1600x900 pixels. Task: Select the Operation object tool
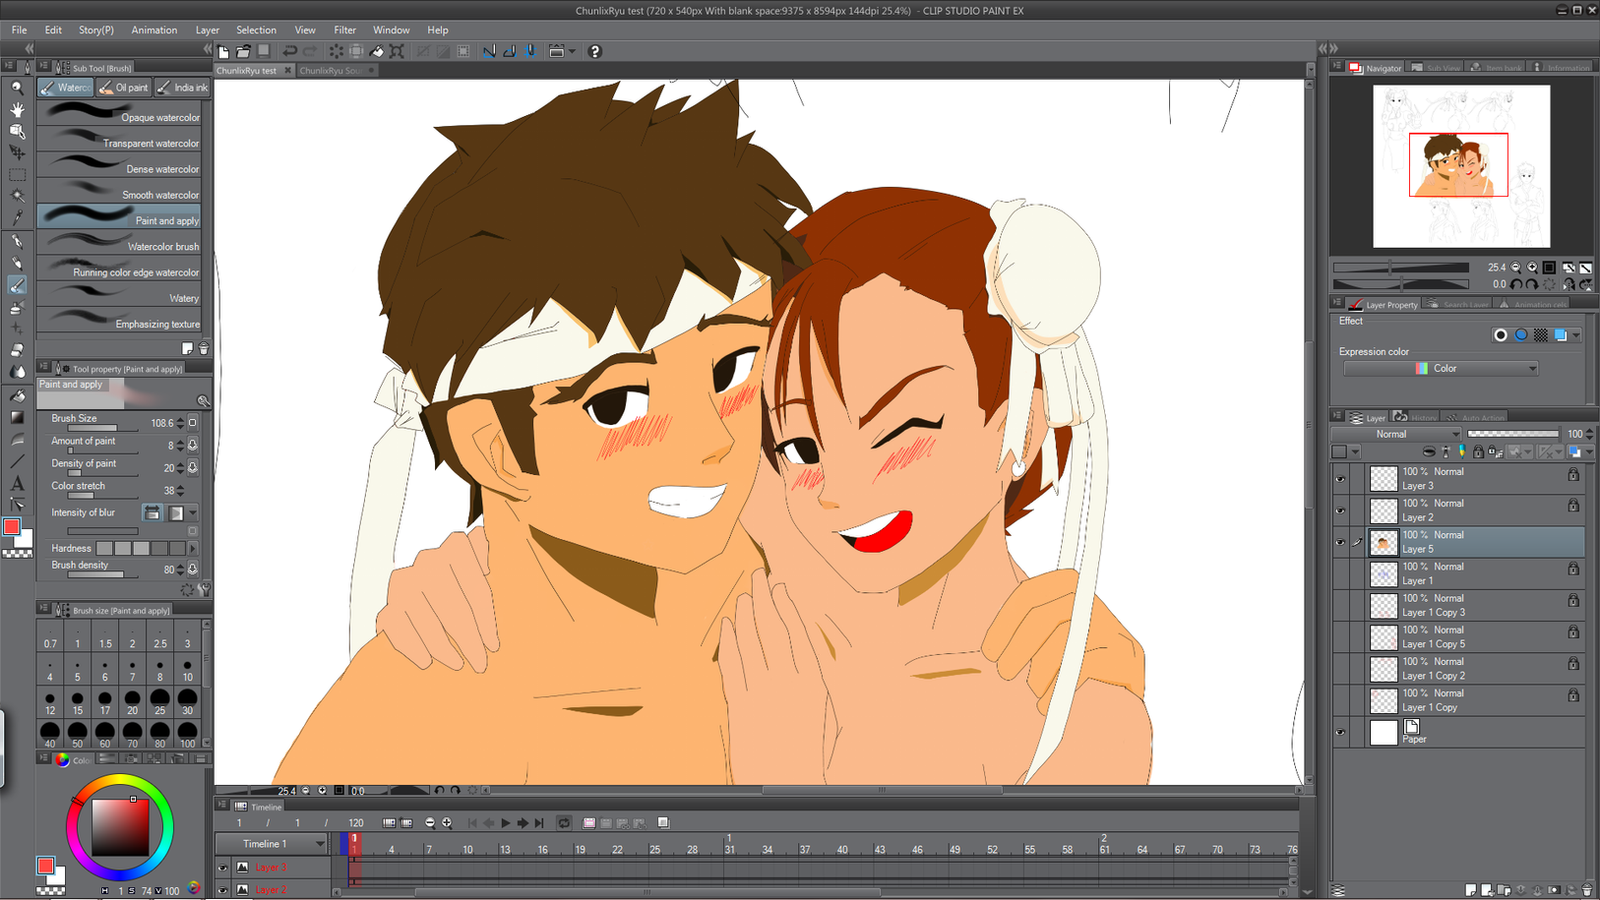(x=17, y=131)
